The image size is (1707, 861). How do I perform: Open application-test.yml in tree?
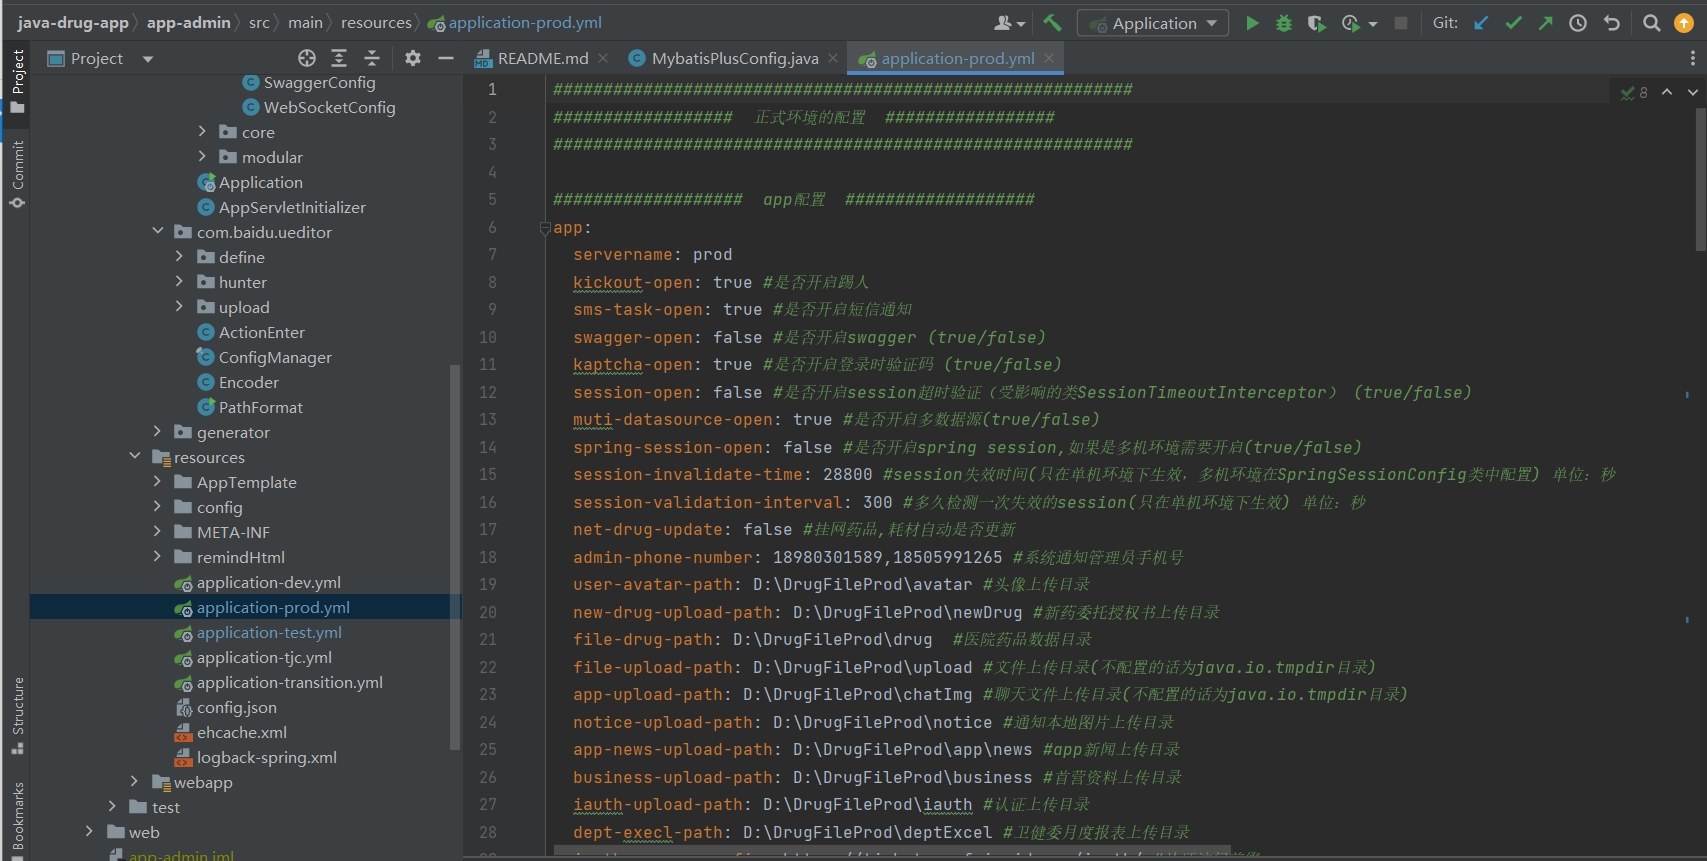(269, 632)
